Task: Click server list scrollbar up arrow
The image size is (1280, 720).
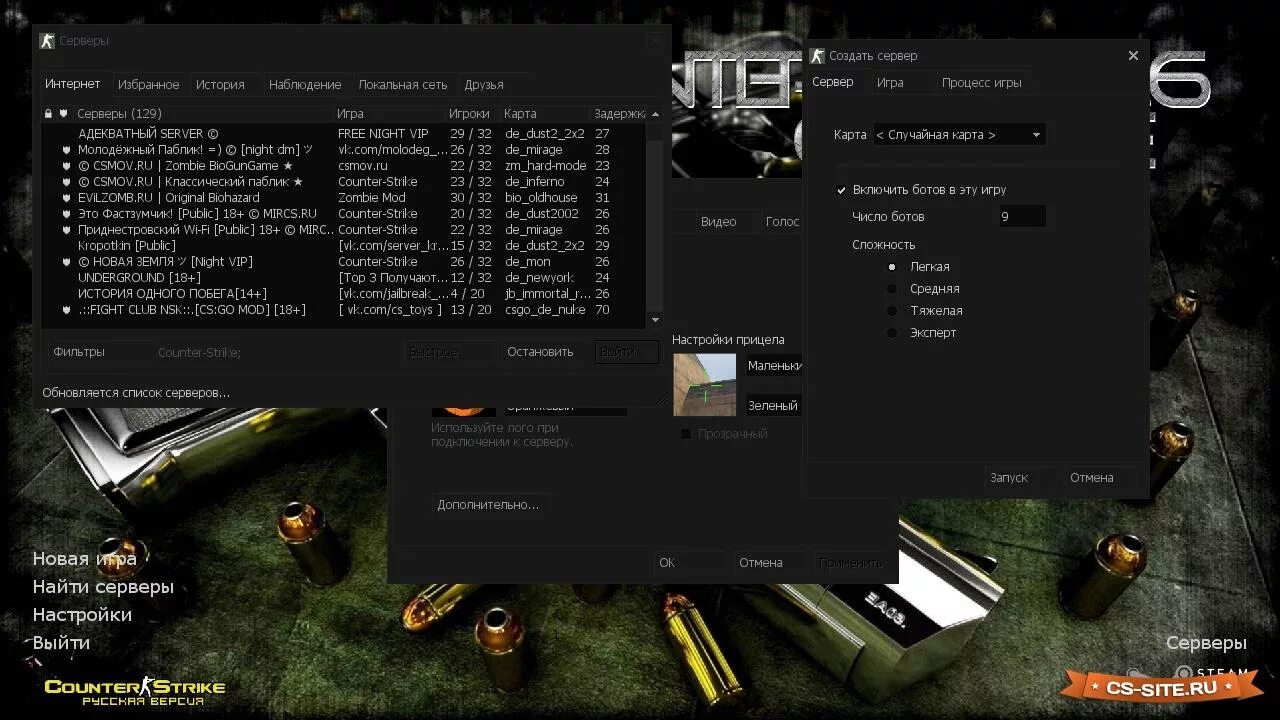Action: pos(655,114)
